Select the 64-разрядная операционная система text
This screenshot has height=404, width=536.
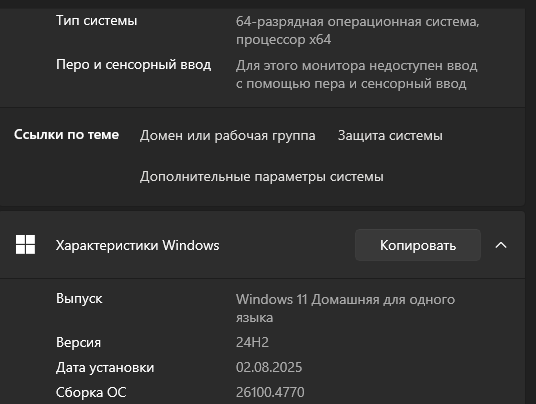[358, 30]
